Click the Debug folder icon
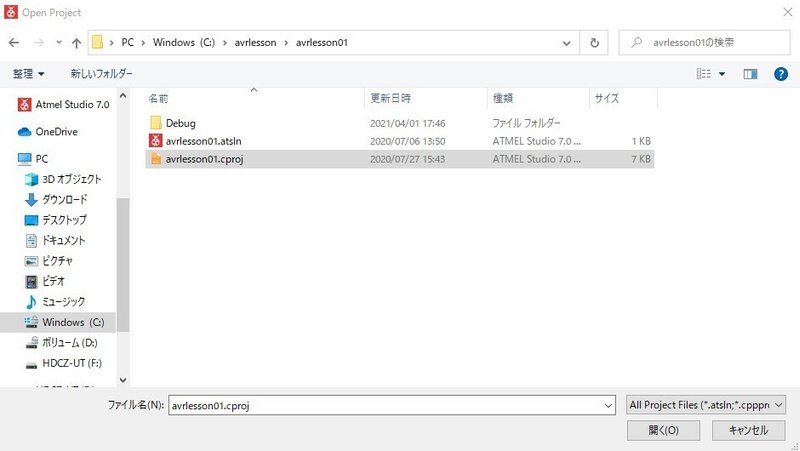The width and height of the screenshot is (800, 451). click(x=156, y=123)
